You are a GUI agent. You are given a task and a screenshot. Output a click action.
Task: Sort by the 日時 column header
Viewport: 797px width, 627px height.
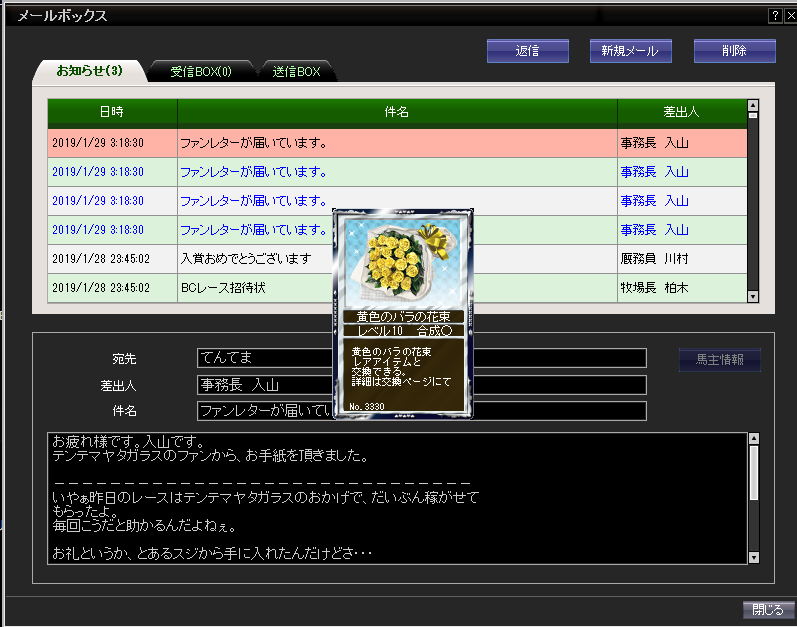click(x=112, y=112)
